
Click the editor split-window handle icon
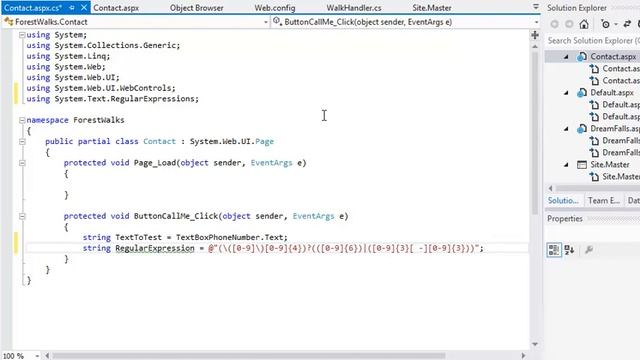tap(535, 35)
